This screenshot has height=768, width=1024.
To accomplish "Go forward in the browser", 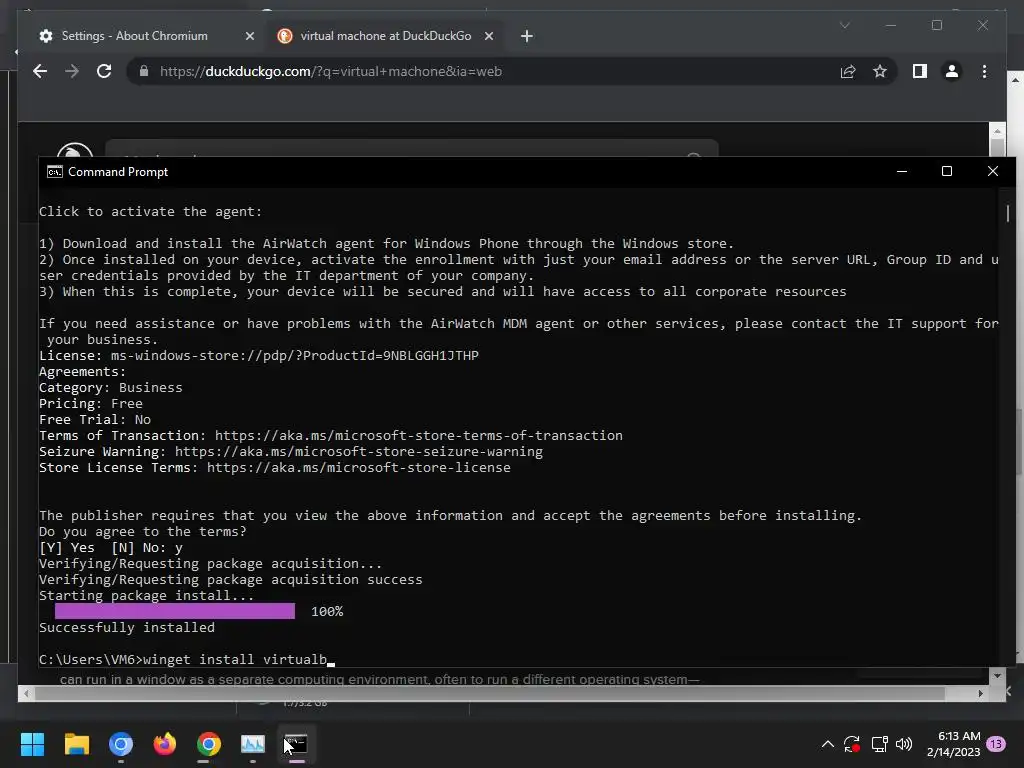I will tap(72, 71).
